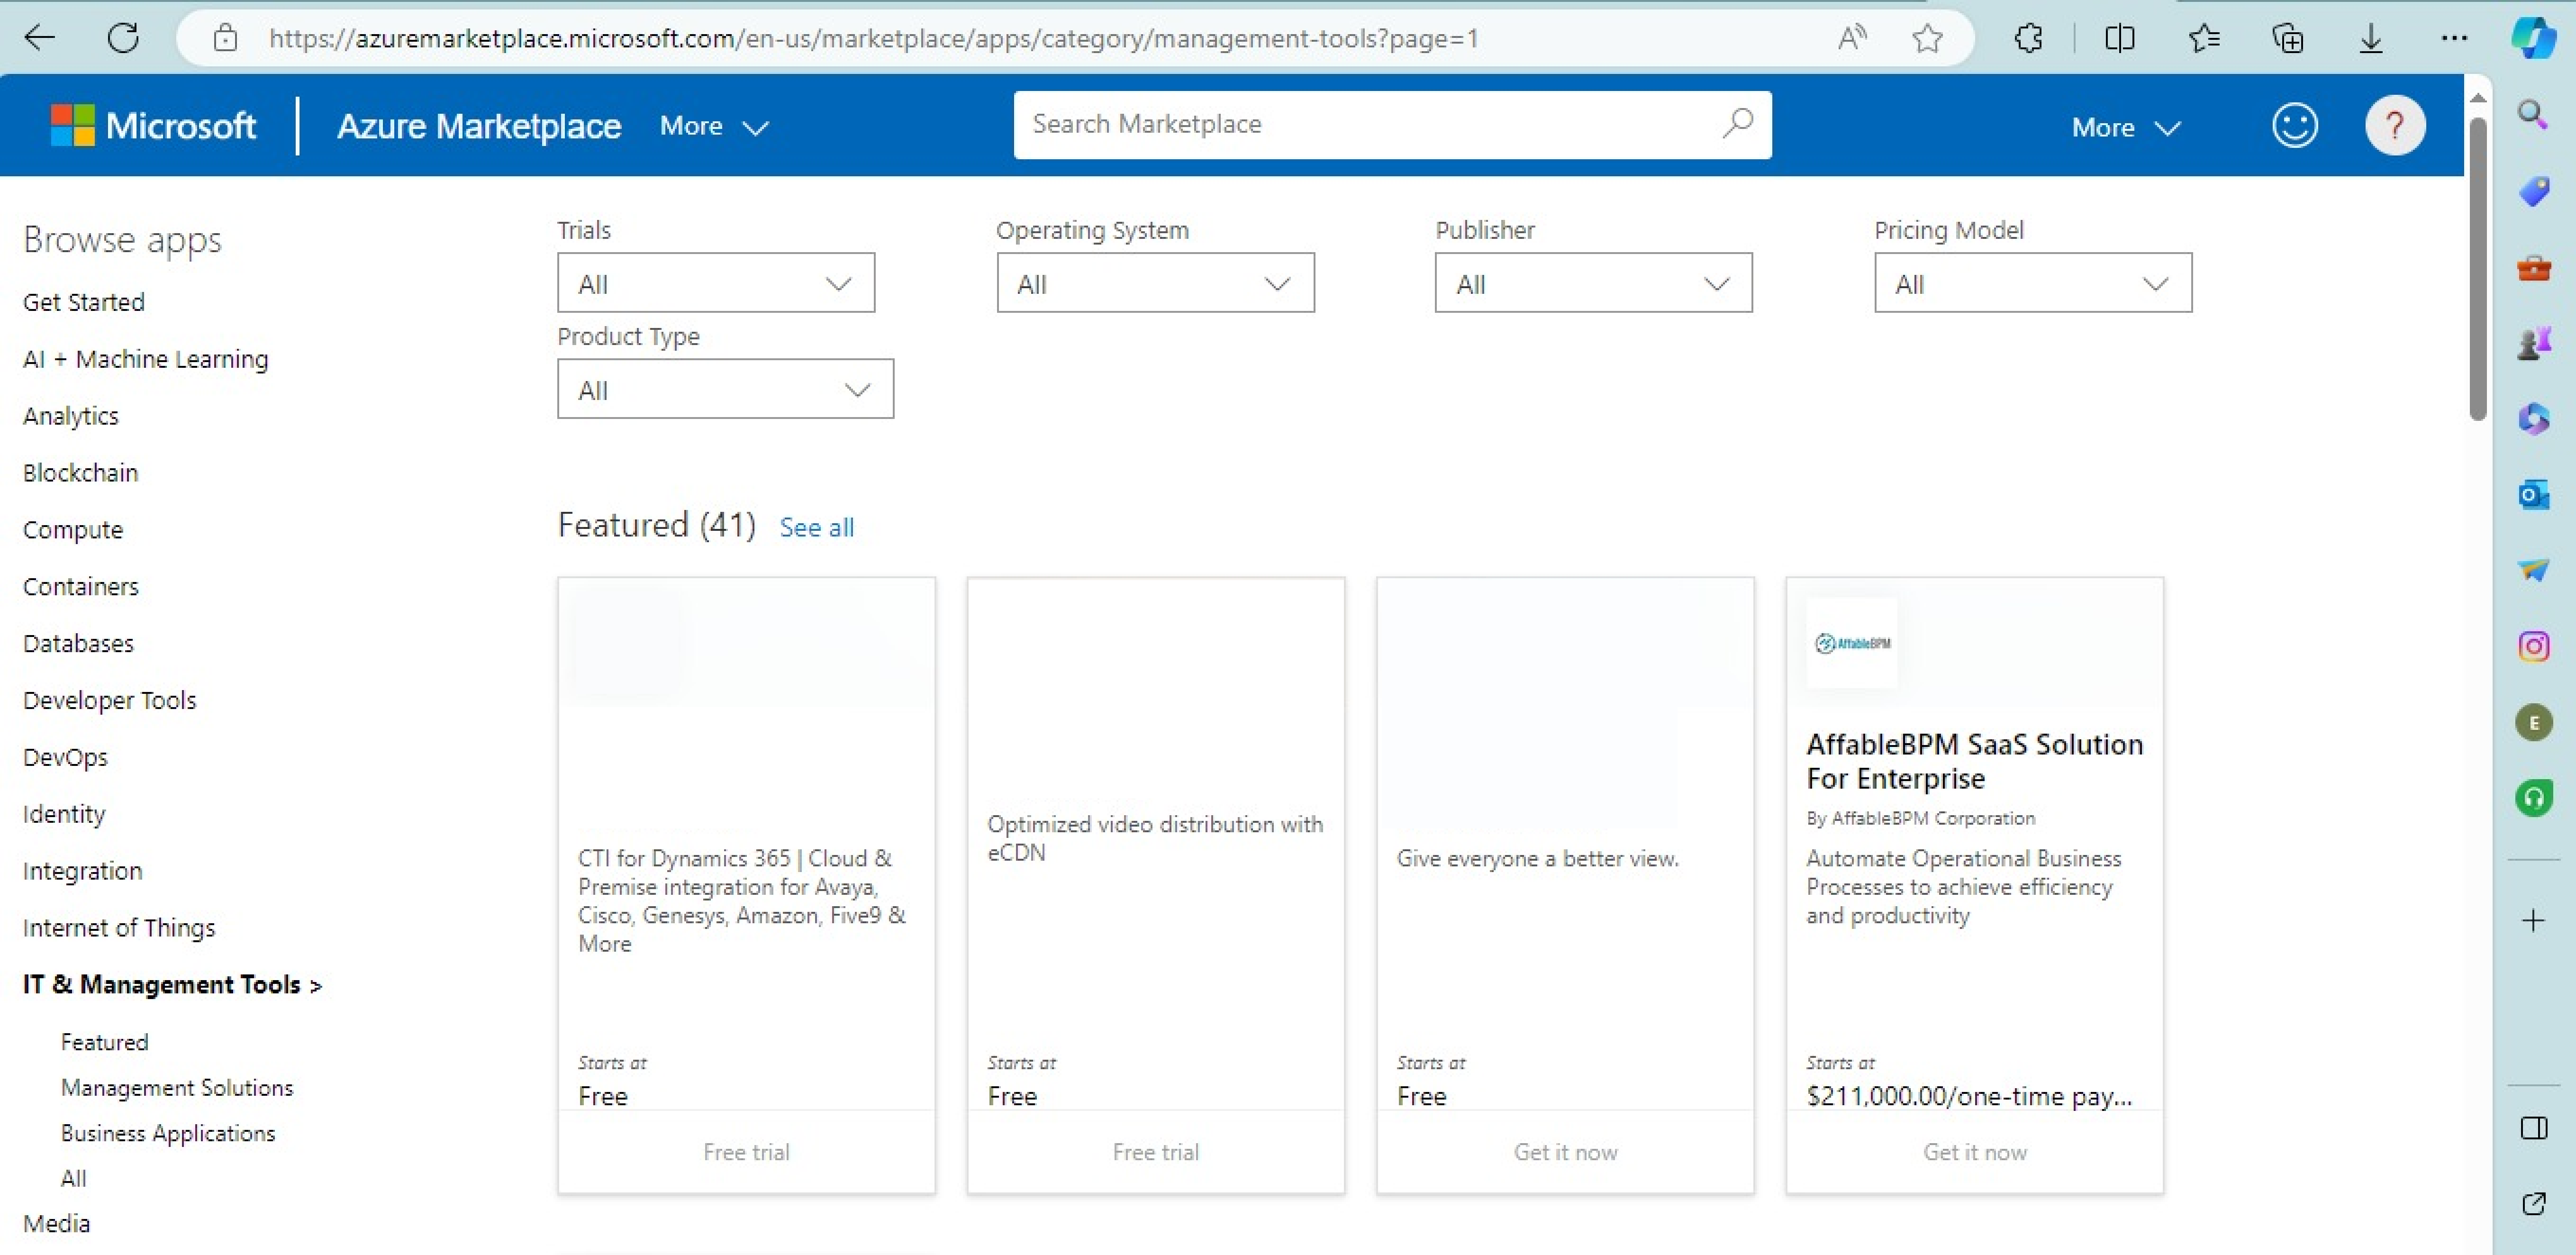
Task: Open help via the question mark icon
Action: (x=2395, y=124)
